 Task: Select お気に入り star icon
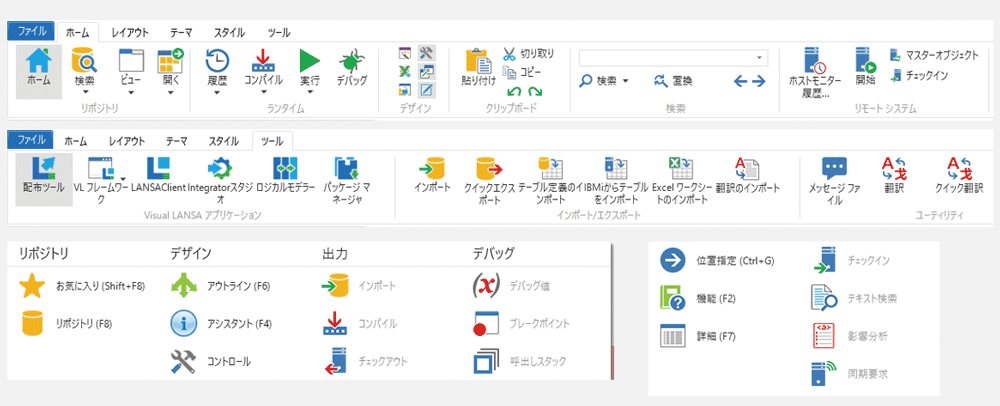(x=33, y=286)
